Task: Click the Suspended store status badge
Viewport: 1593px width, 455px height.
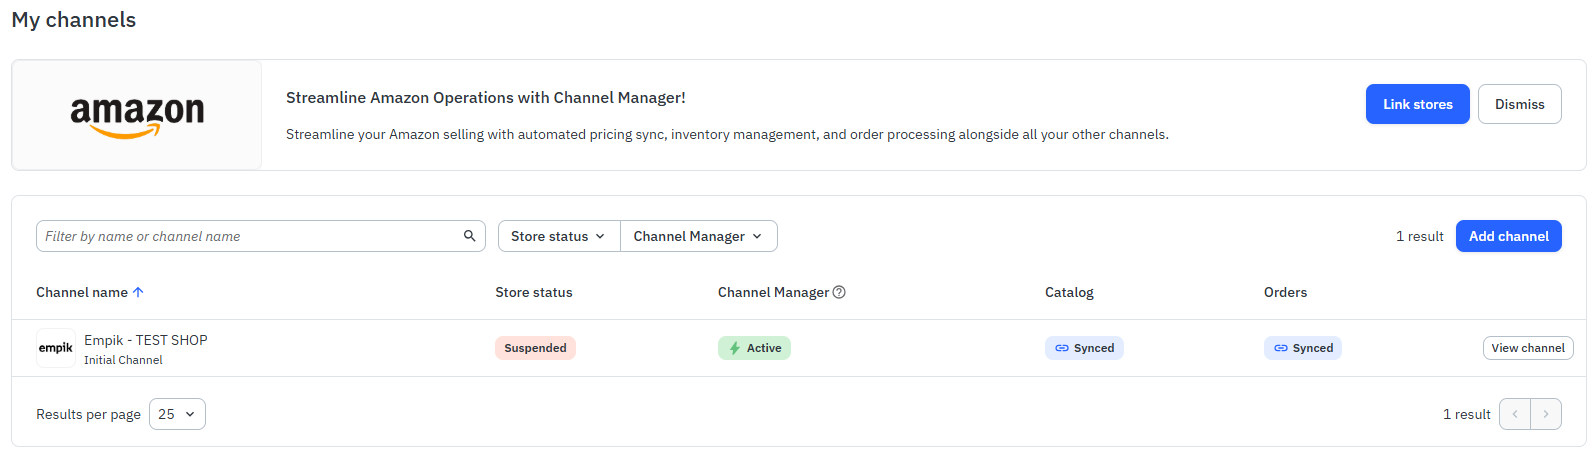Action: point(535,348)
